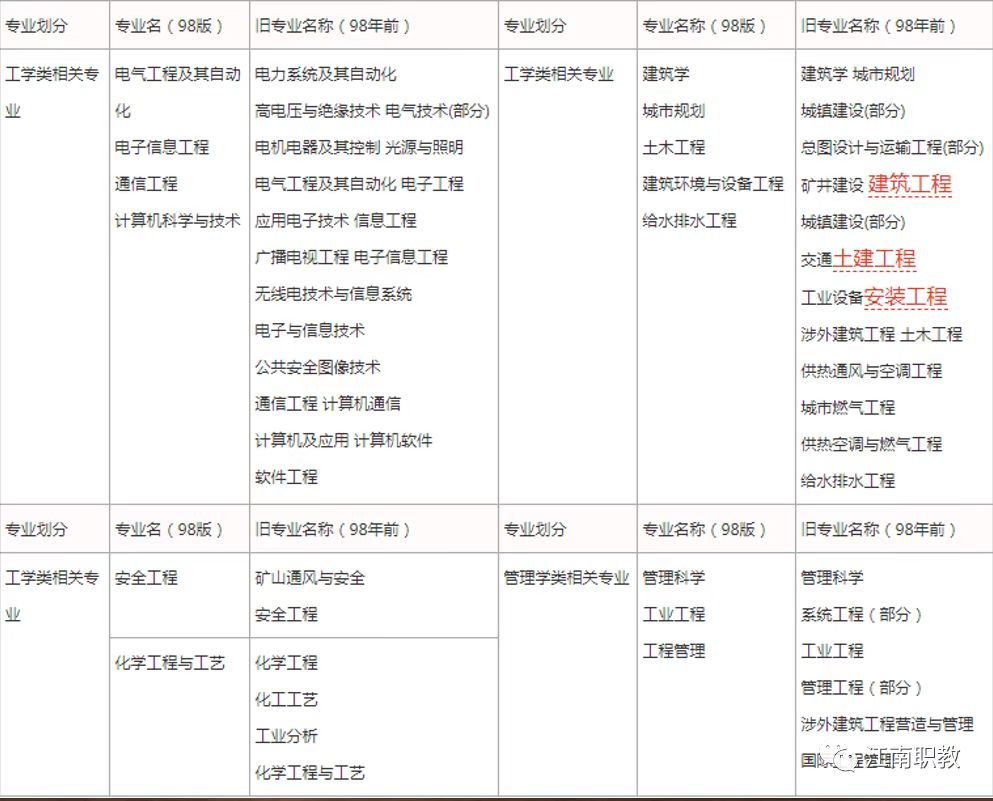993x801 pixels.
Task: Click the text 矿山通风与安全
Action: [310, 577]
